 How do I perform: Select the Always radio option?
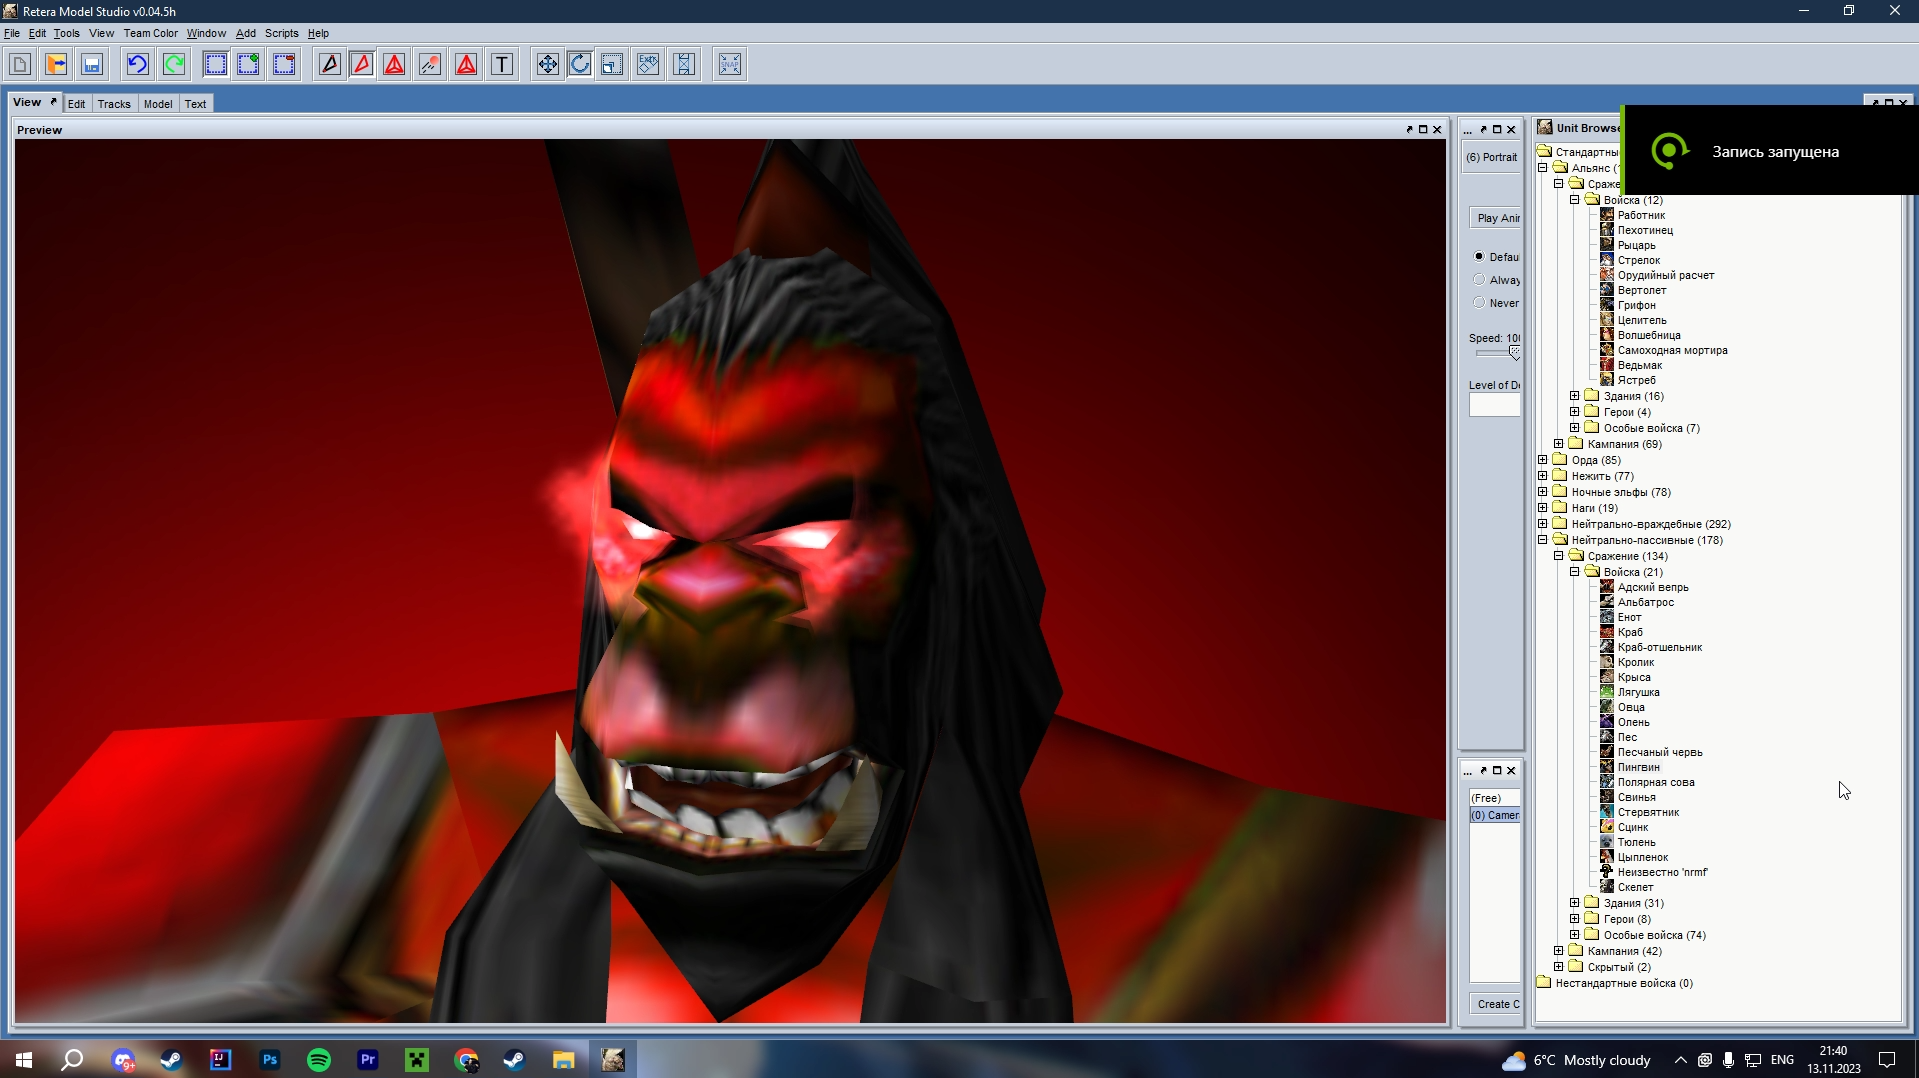[1479, 280]
